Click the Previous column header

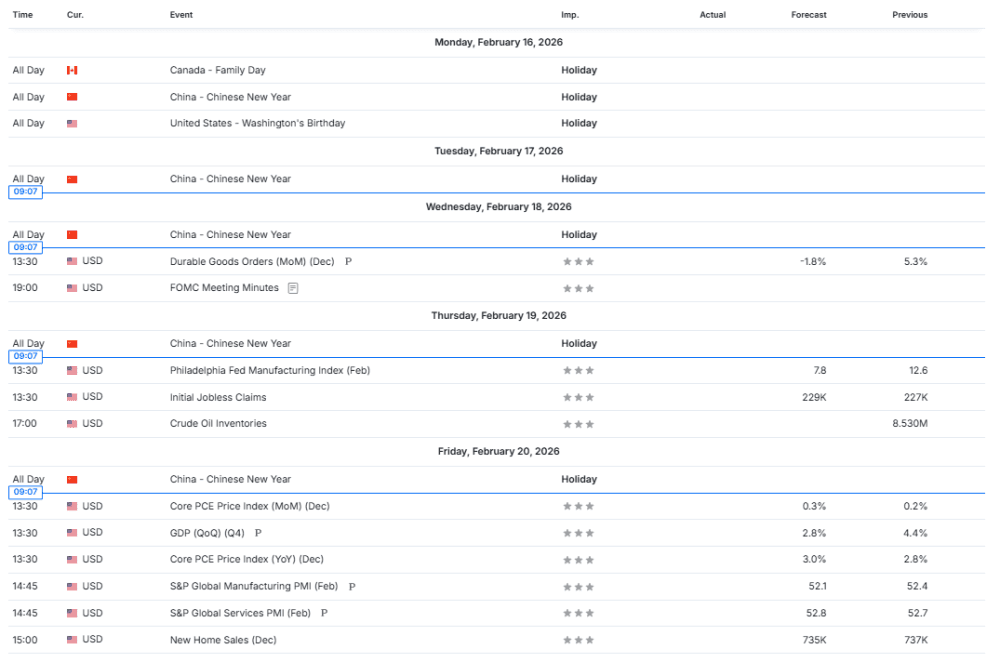click(x=909, y=15)
